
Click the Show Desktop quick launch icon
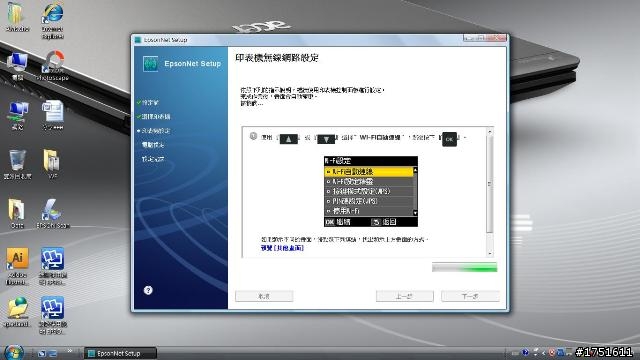point(42,353)
